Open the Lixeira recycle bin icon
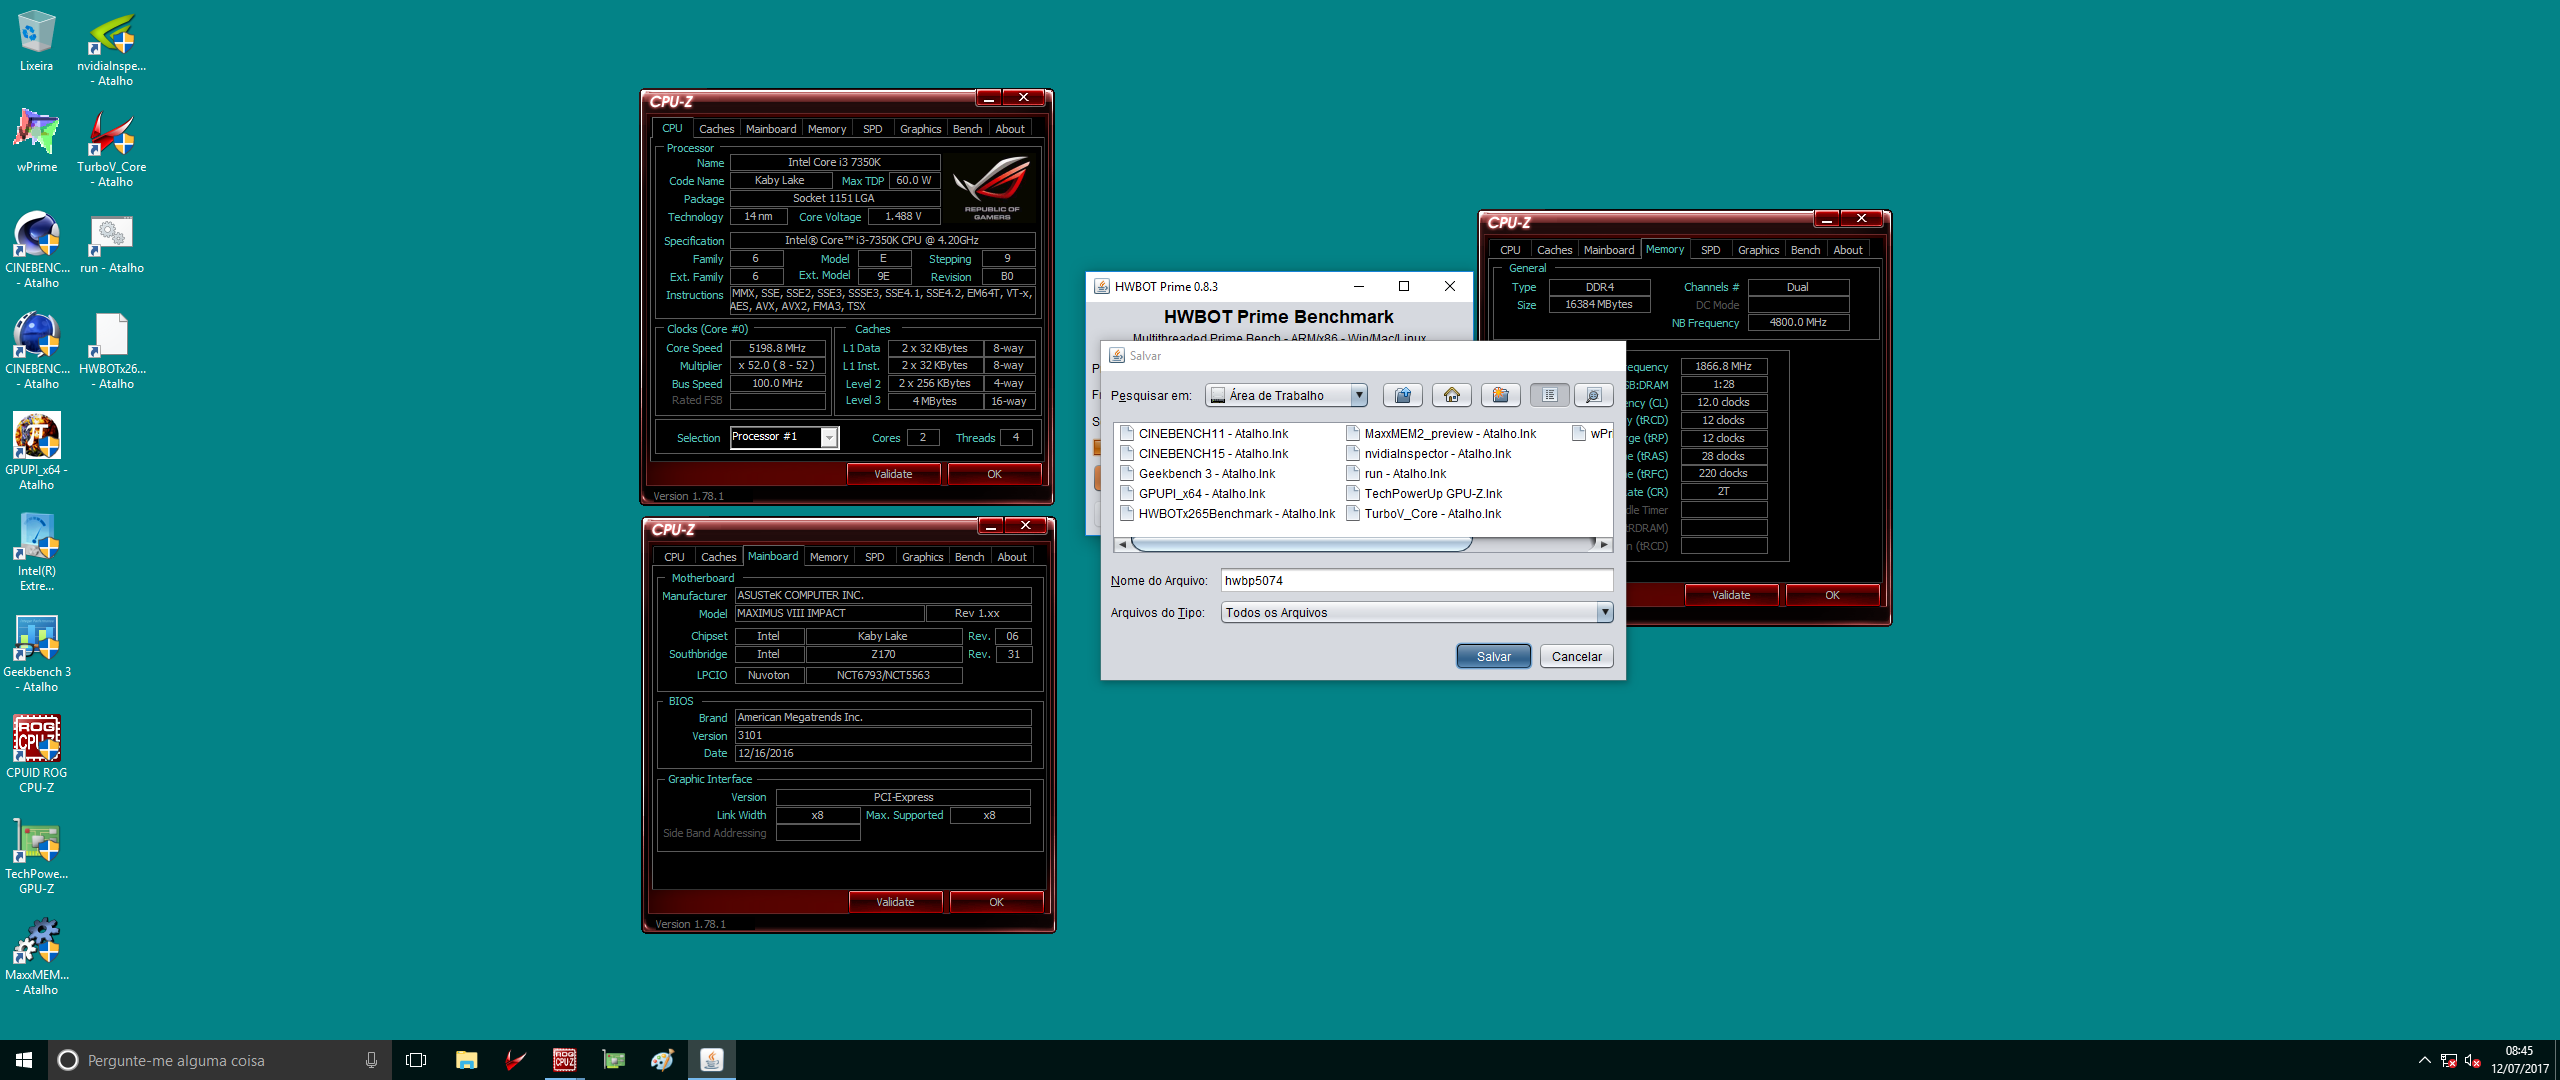Screen dimensions: 2560x1080 [x=36, y=40]
